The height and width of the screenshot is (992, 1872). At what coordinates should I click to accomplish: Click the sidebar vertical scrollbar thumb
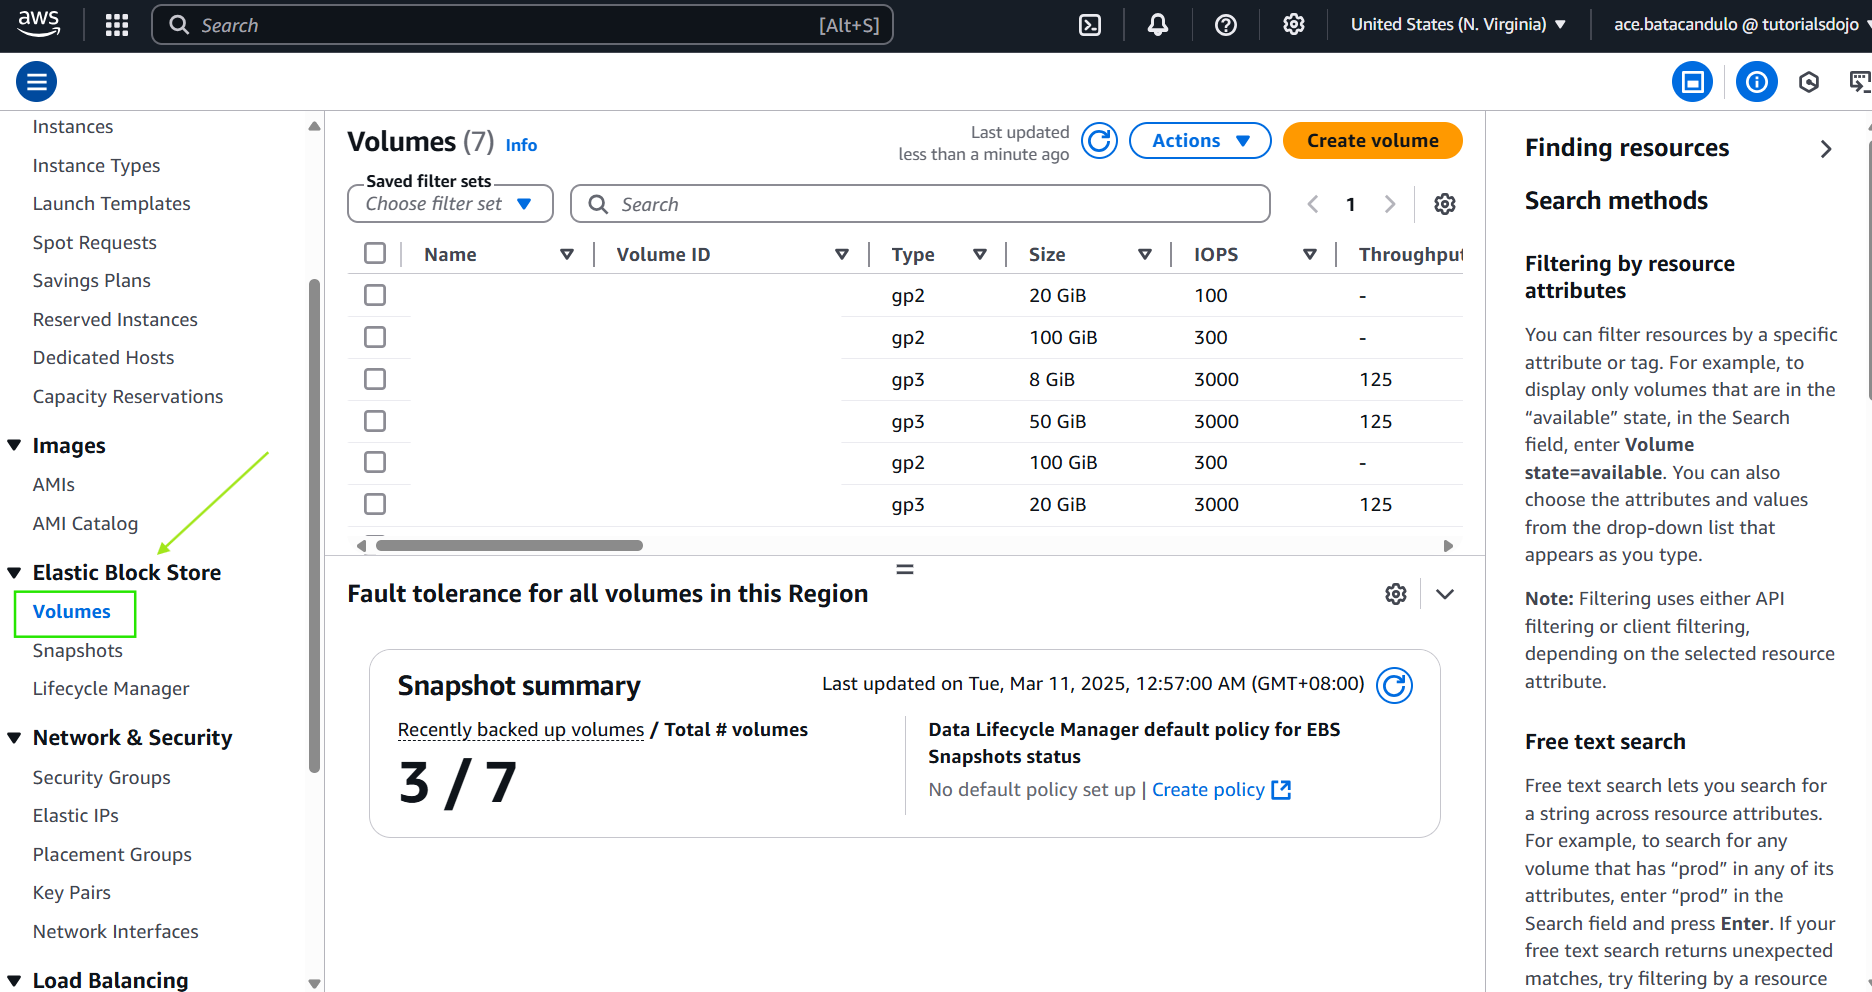(315, 525)
